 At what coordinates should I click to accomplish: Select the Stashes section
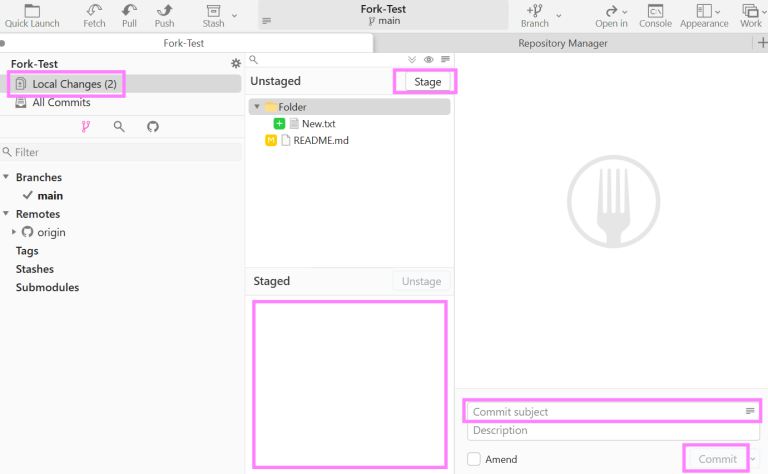pos(35,269)
